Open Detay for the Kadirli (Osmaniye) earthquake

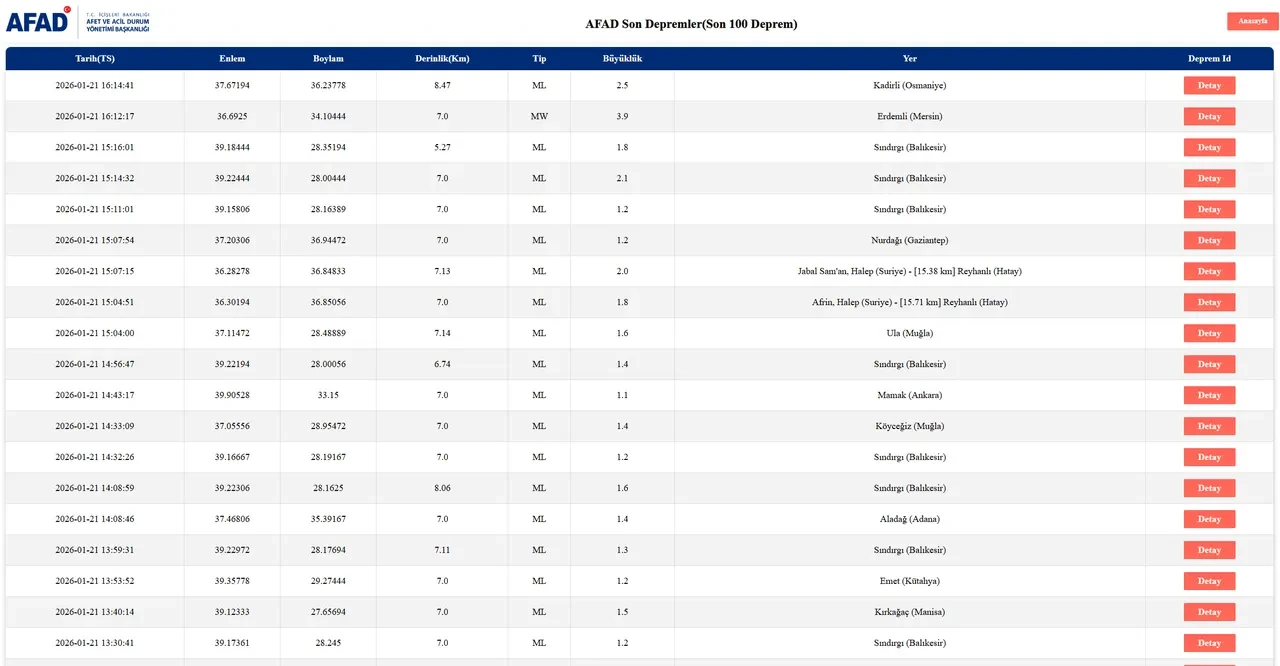[1209, 85]
